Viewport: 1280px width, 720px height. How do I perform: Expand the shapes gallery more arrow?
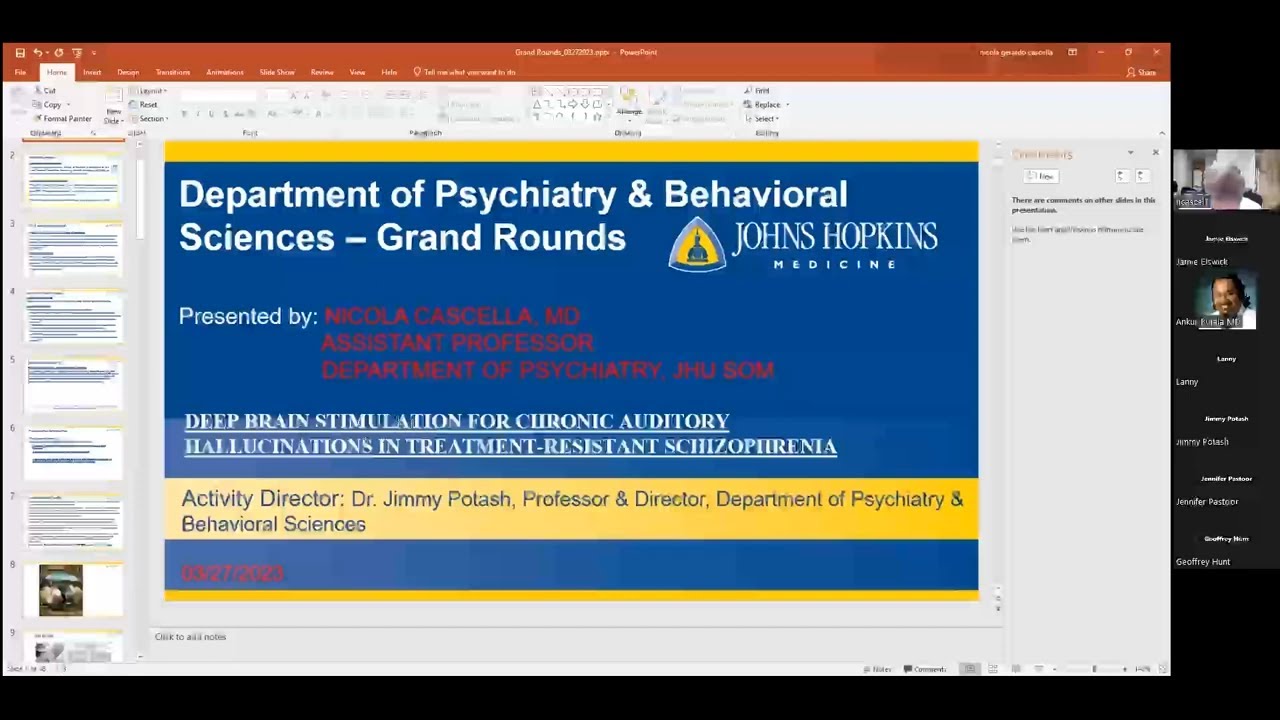tap(608, 116)
